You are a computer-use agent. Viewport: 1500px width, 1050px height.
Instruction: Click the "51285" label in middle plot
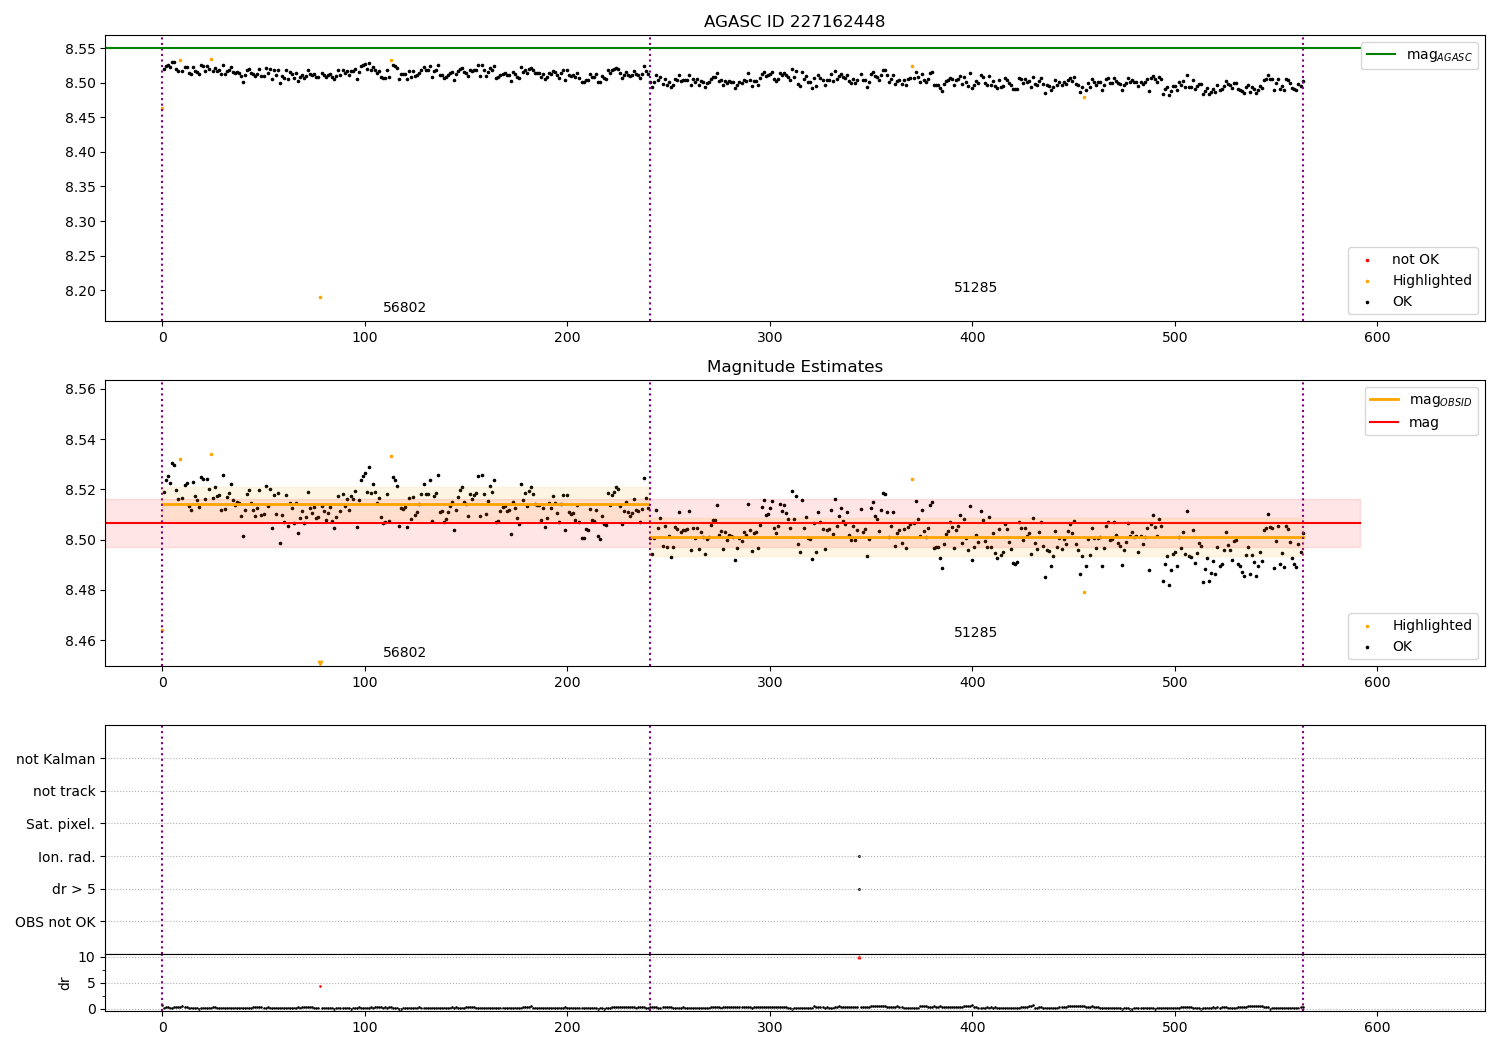pyautogui.click(x=975, y=633)
